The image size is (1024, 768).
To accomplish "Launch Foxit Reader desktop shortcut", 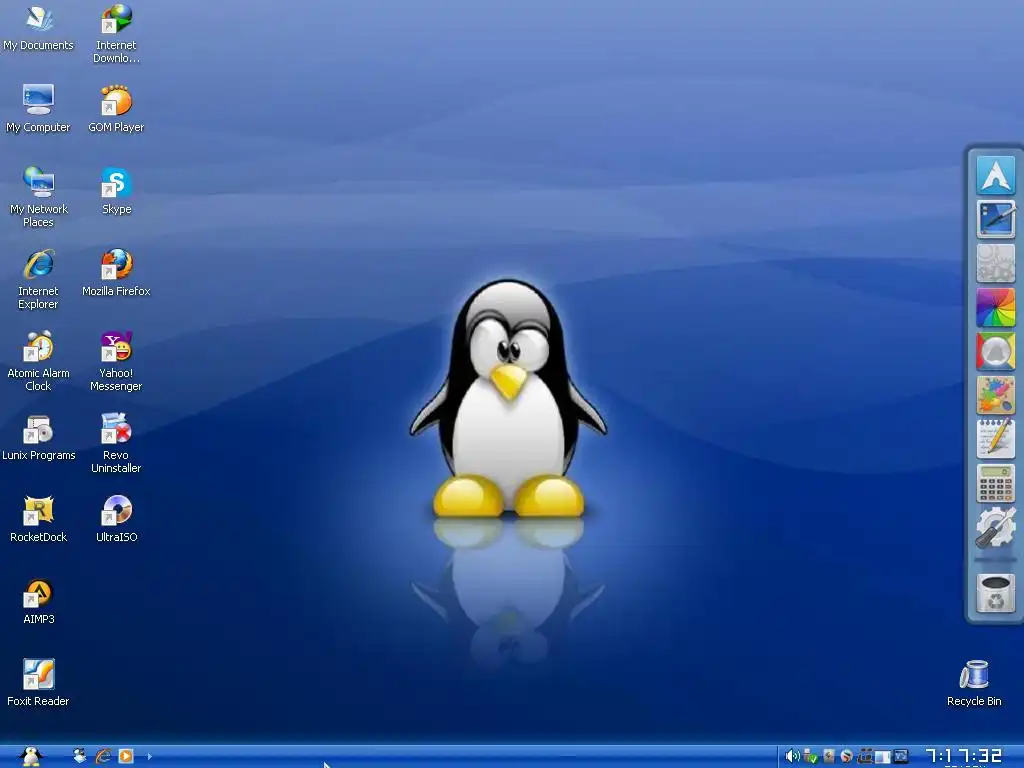I will (39, 682).
